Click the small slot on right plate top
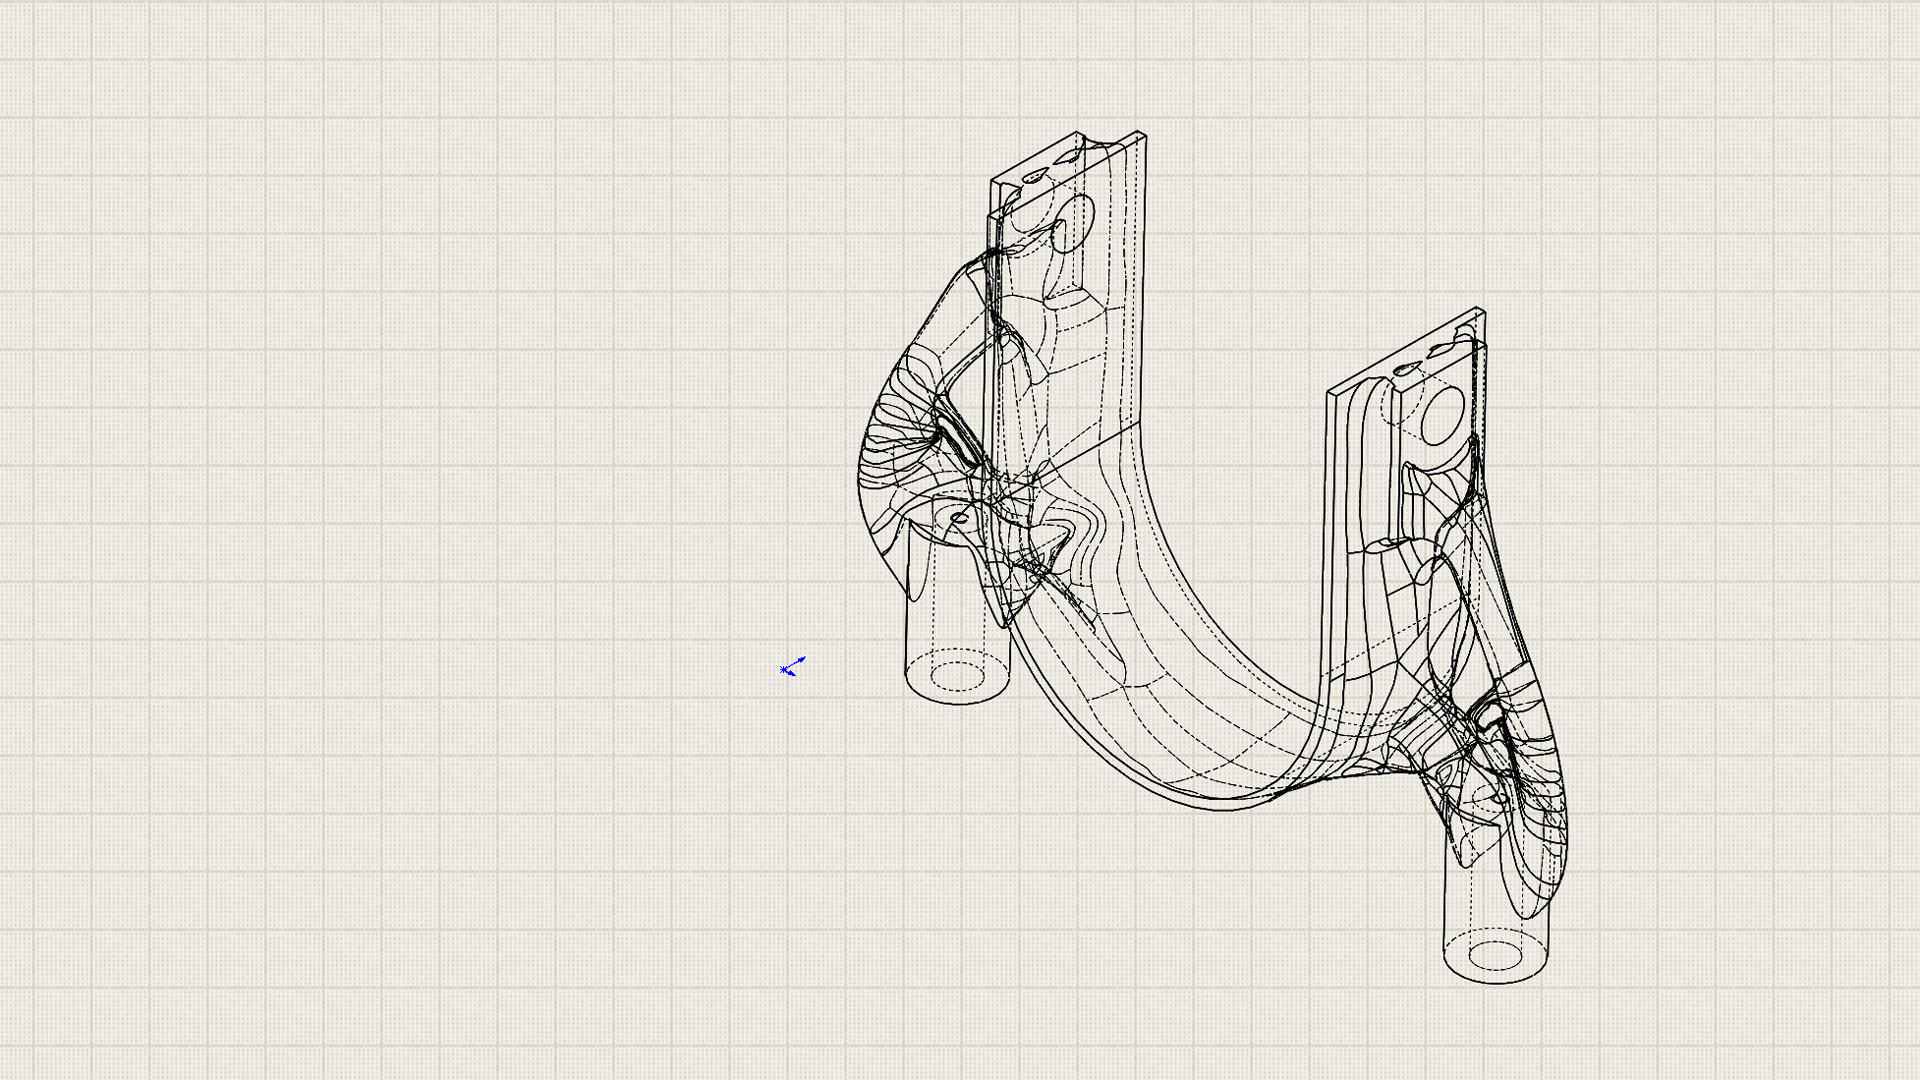This screenshot has width=1920, height=1080. click(x=1407, y=369)
